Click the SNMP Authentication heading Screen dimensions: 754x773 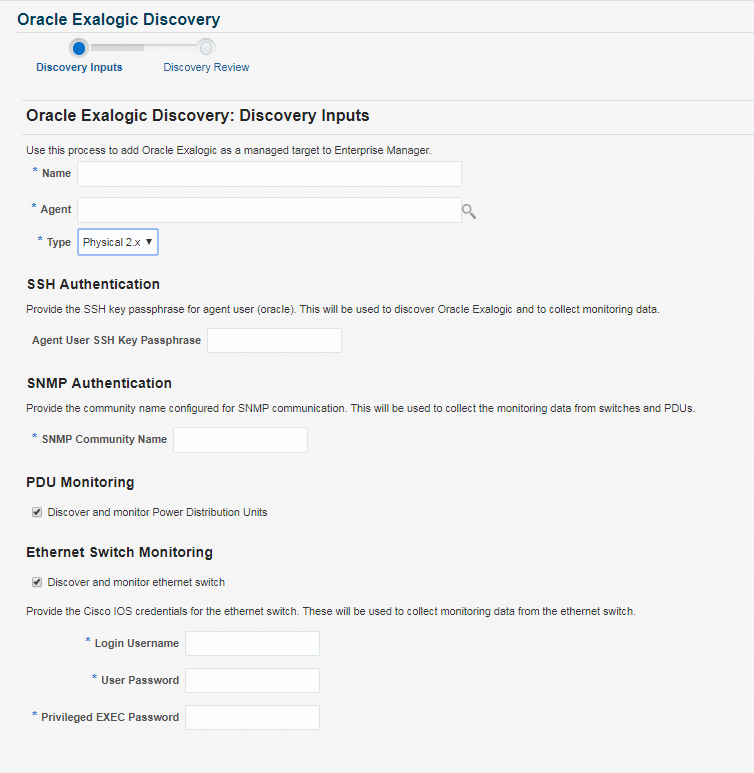click(x=99, y=383)
